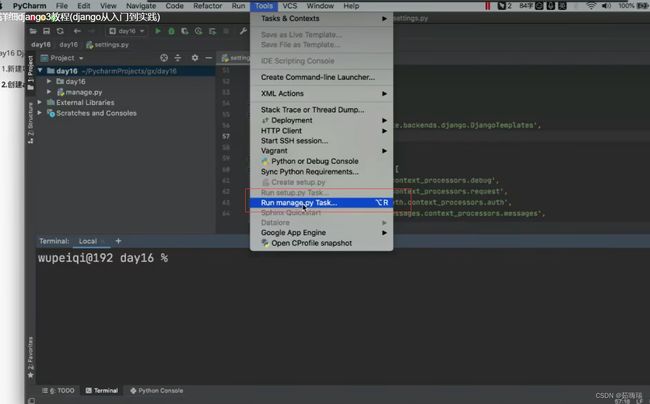The width and height of the screenshot is (650, 404).
Task: Click the Run with Coverage icon
Action: click(185, 31)
